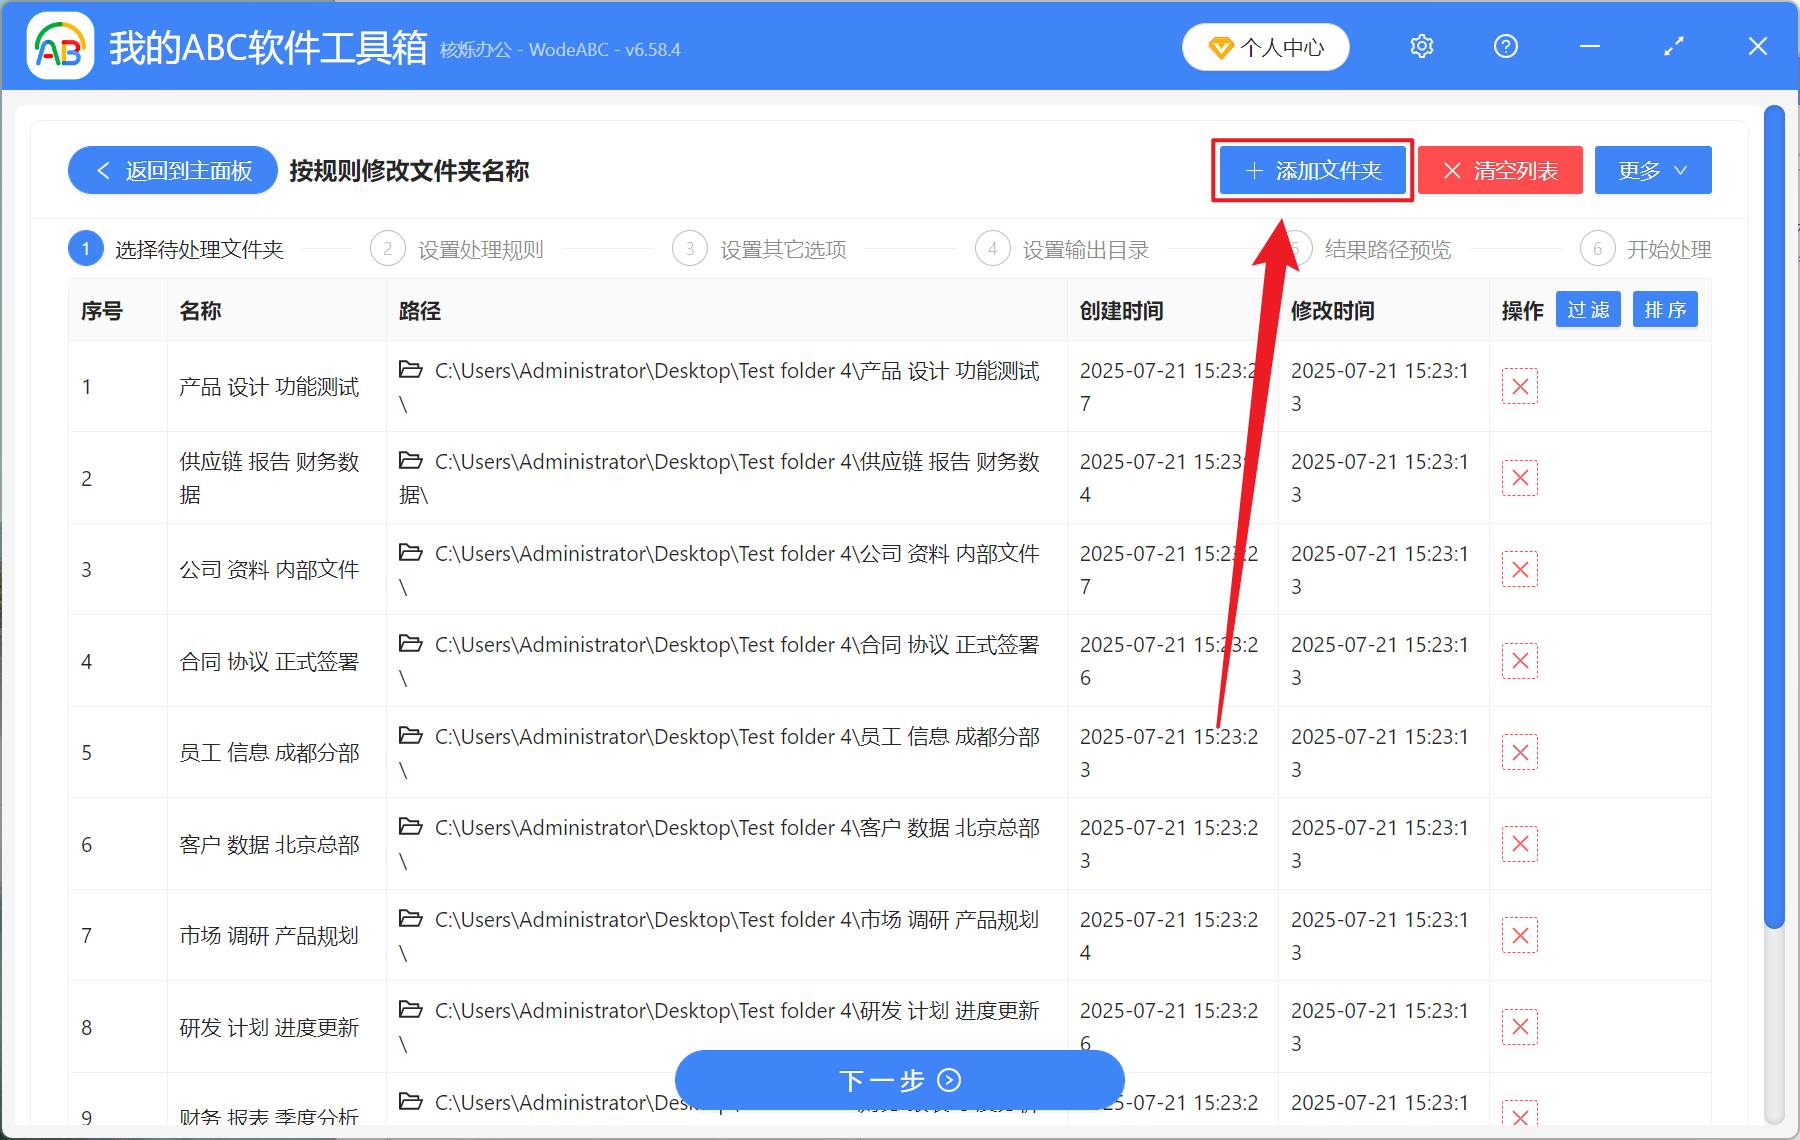The height and width of the screenshot is (1140, 1800).
Task: Delete the 研发 计划 进度更新 row
Action: pyautogui.click(x=1519, y=1026)
